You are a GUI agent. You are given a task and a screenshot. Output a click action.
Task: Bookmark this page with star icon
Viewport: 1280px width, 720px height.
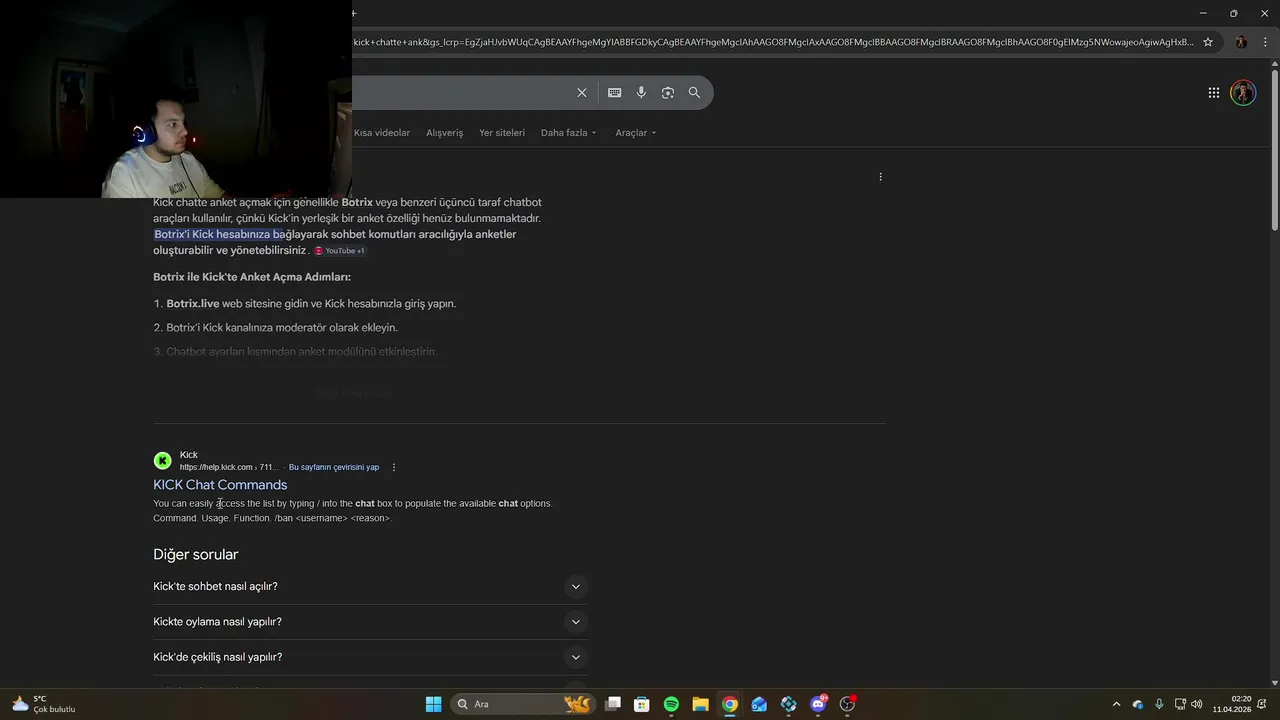click(1208, 42)
